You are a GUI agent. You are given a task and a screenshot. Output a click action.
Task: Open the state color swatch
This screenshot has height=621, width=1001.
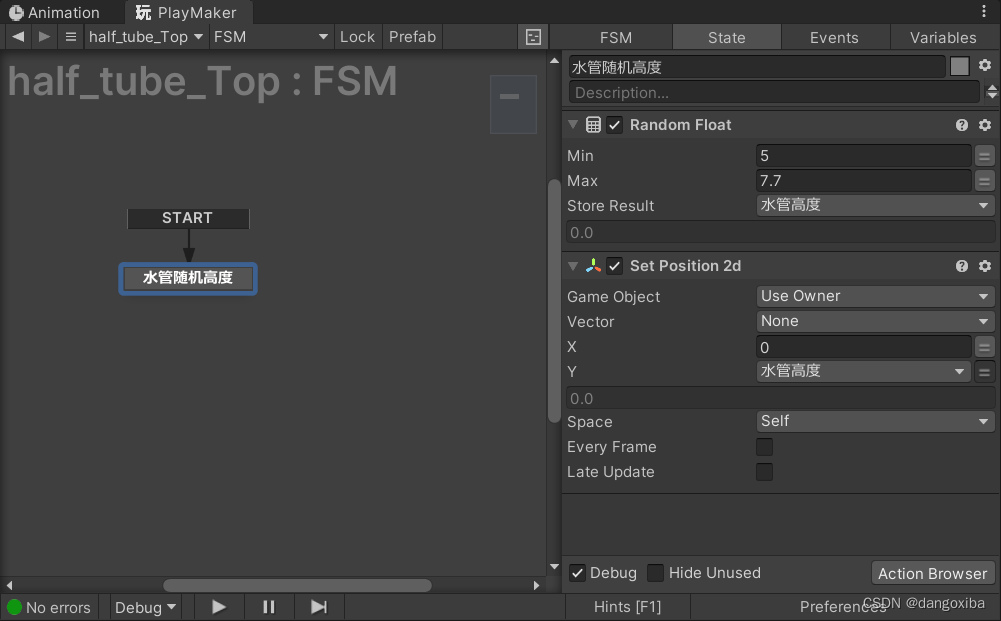coord(960,66)
